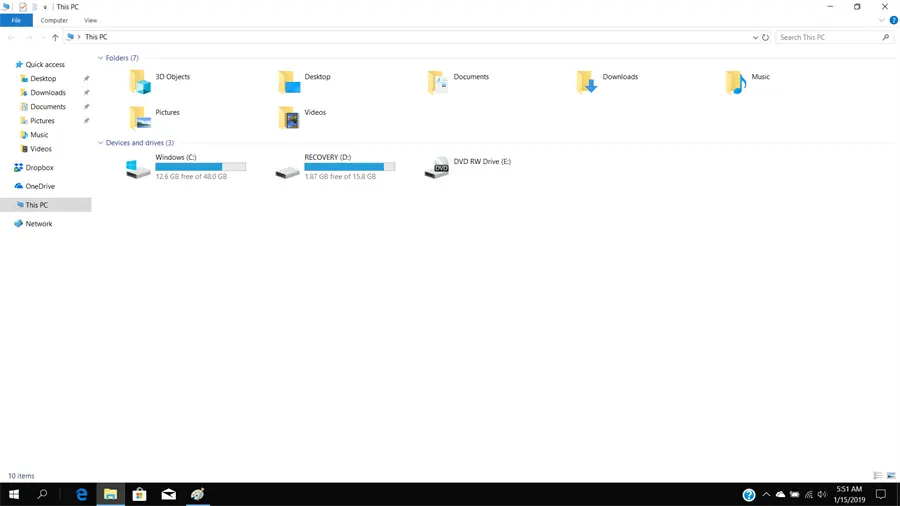Viewport: 900px width, 506px height.
Task: Switch to large icons view in status bar
Action: pos(891,476)
